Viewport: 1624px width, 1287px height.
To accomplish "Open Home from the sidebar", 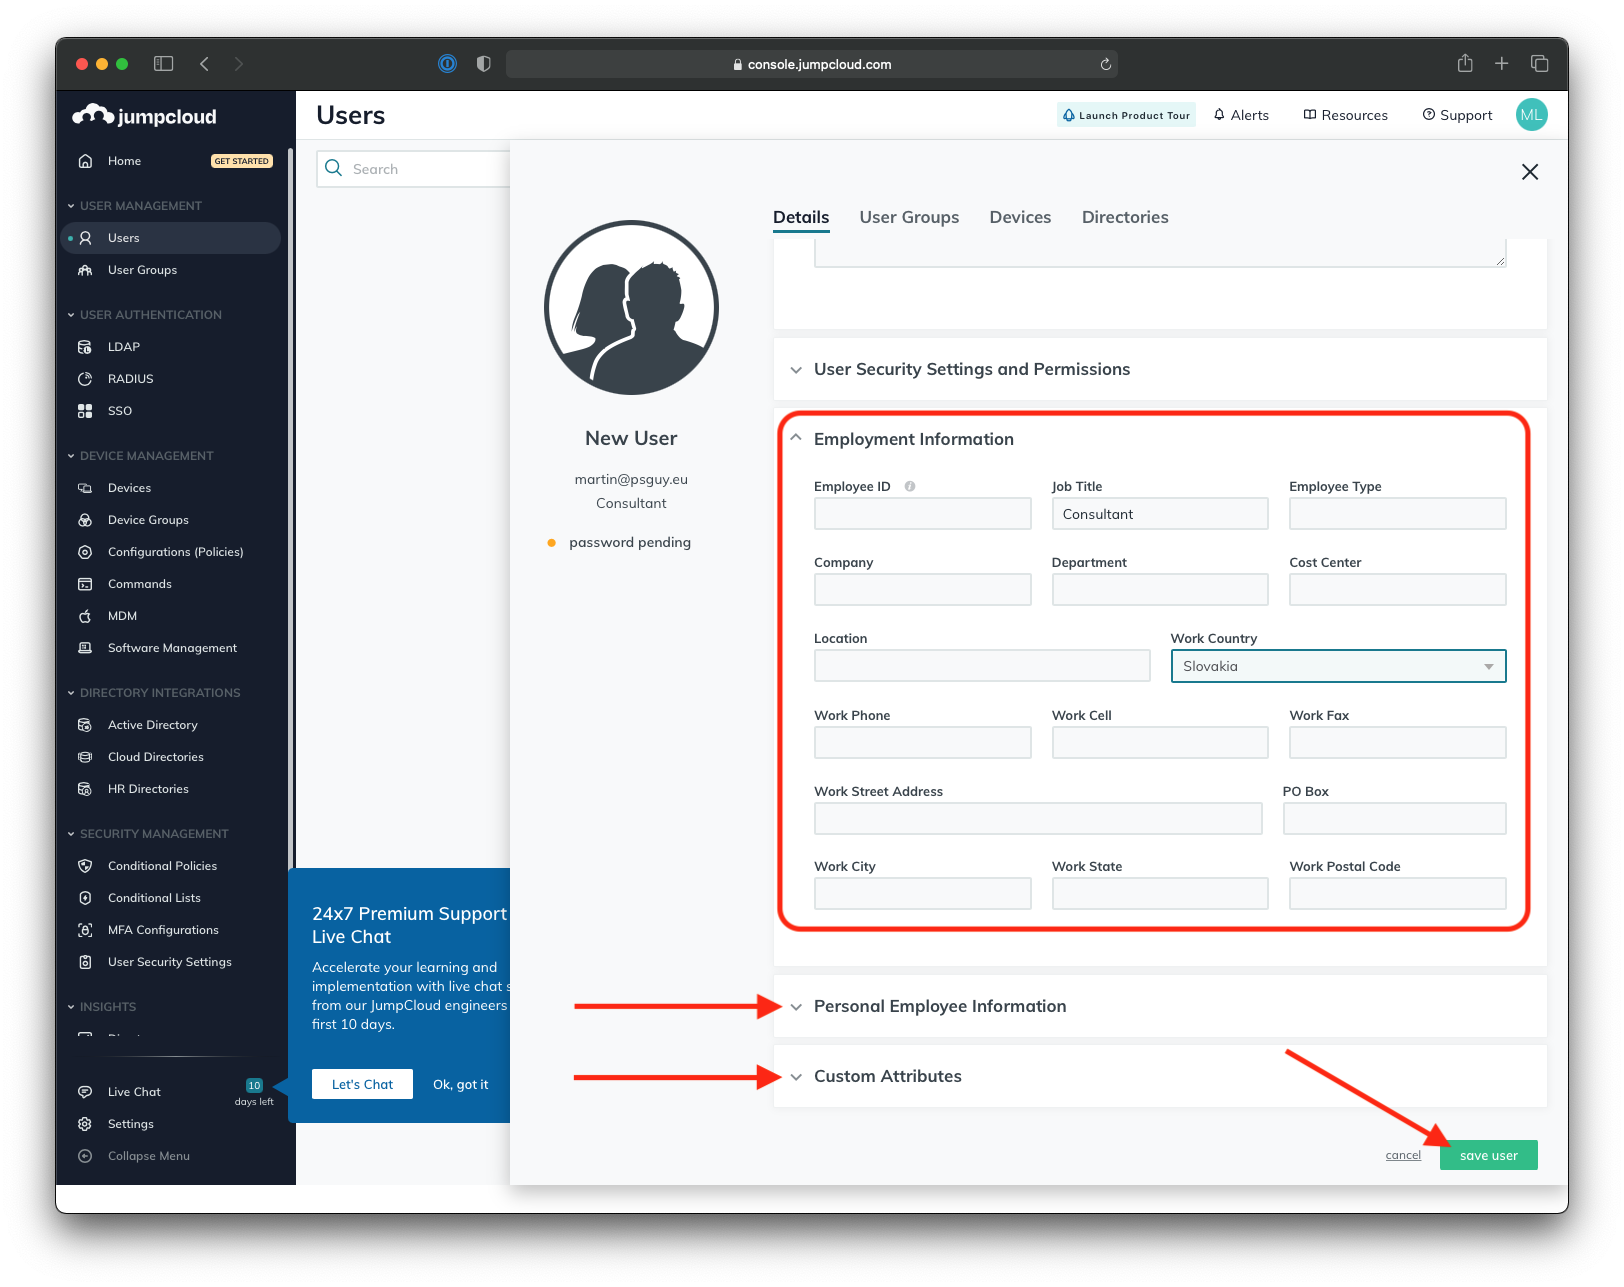I will pos(124,161).
